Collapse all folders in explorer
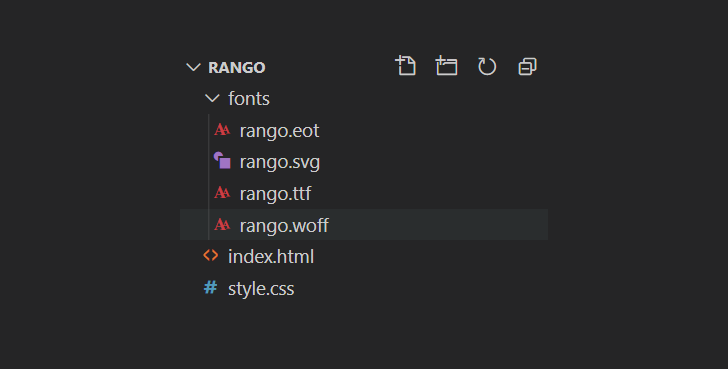The image size is (728, 369). 527,66
